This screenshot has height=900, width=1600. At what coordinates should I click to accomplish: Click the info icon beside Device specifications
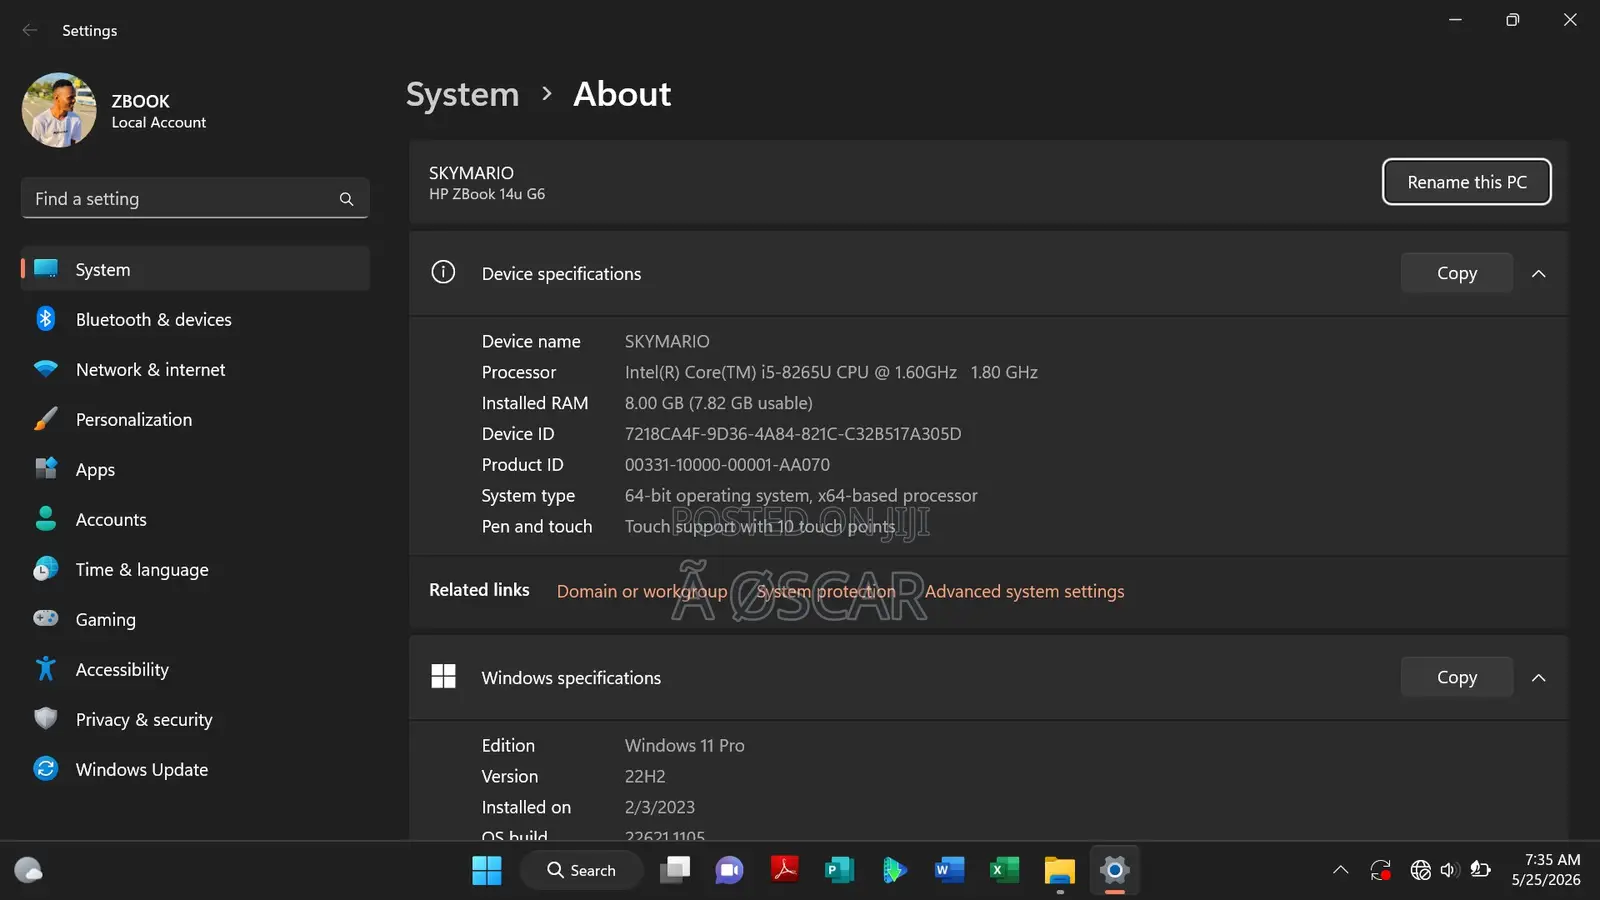tap(443, 272)
